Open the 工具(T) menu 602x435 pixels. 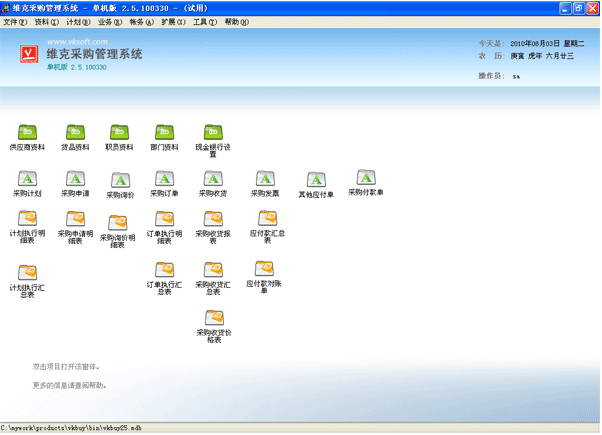point(205,22)
